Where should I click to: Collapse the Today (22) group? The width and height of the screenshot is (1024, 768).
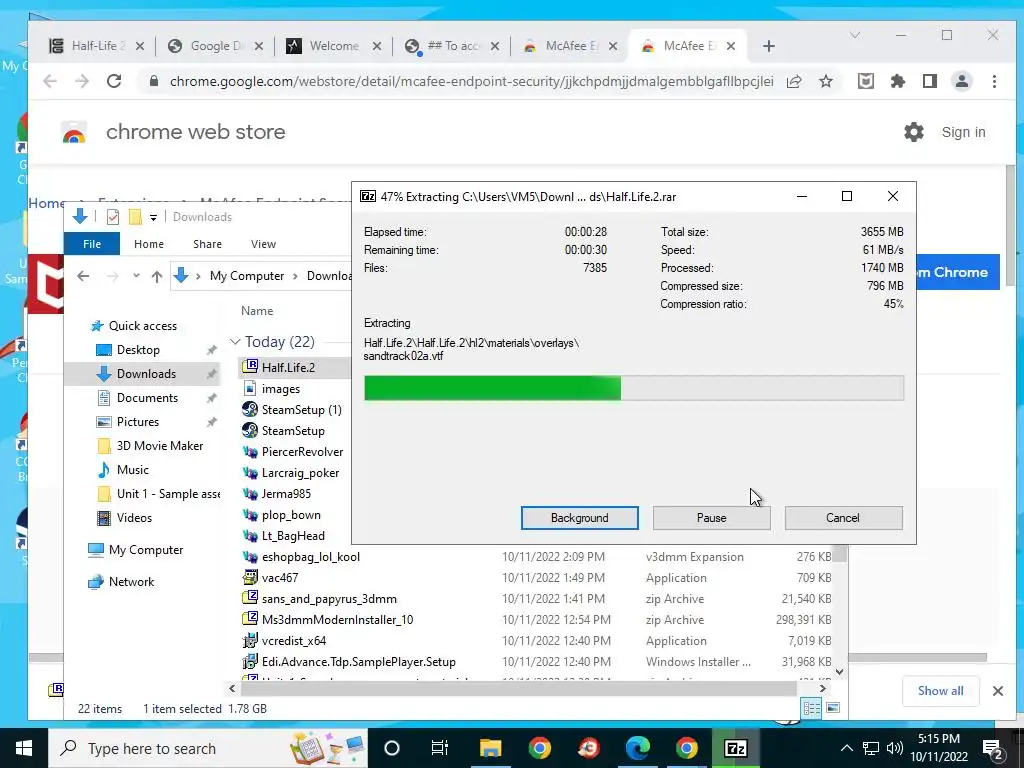coord(235,342)
